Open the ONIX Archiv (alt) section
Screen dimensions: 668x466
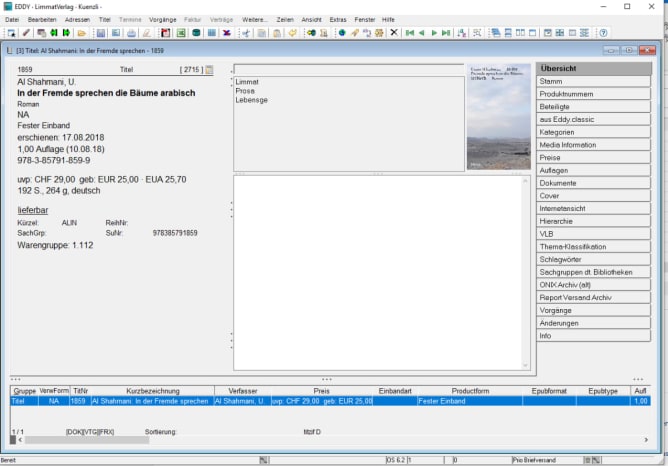click(593, 285)
